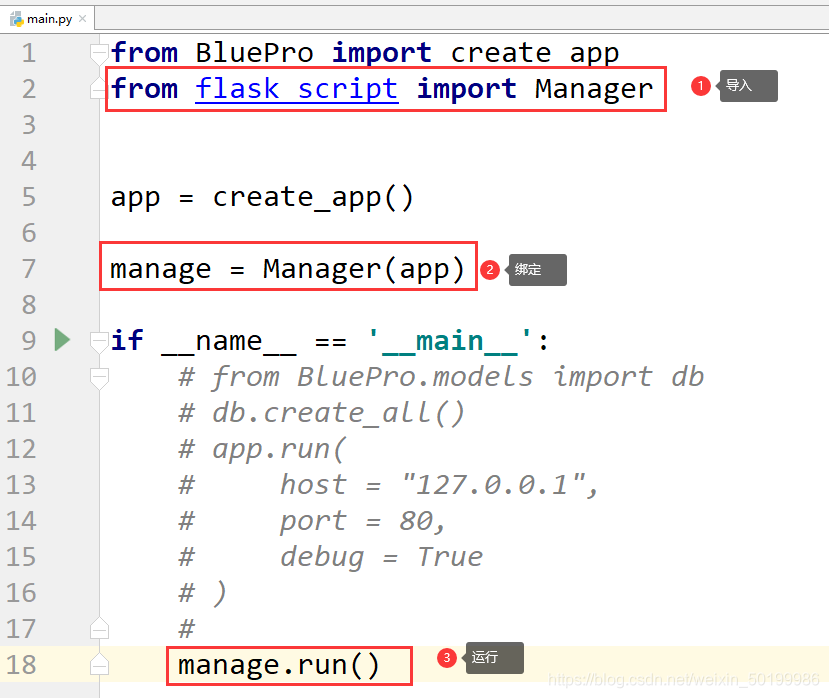Toggle fold marker at end of imports on line 2

click(x=99, y=88)
